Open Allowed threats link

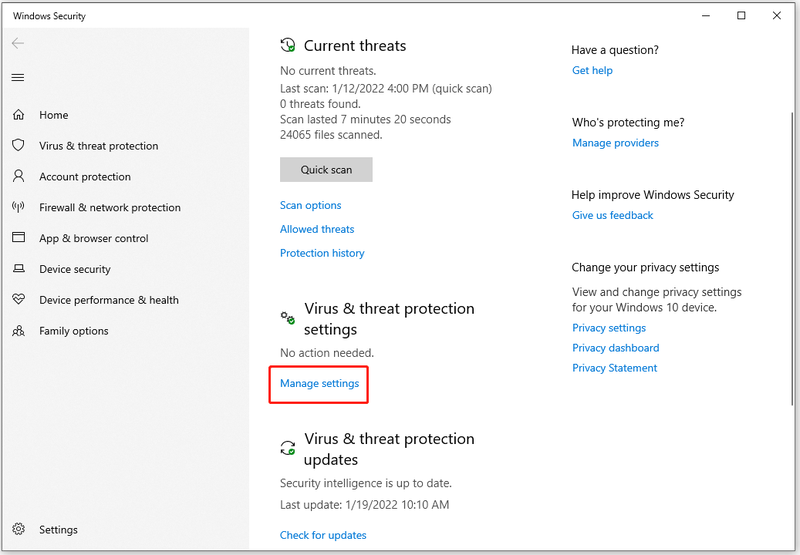pos(317,229)
